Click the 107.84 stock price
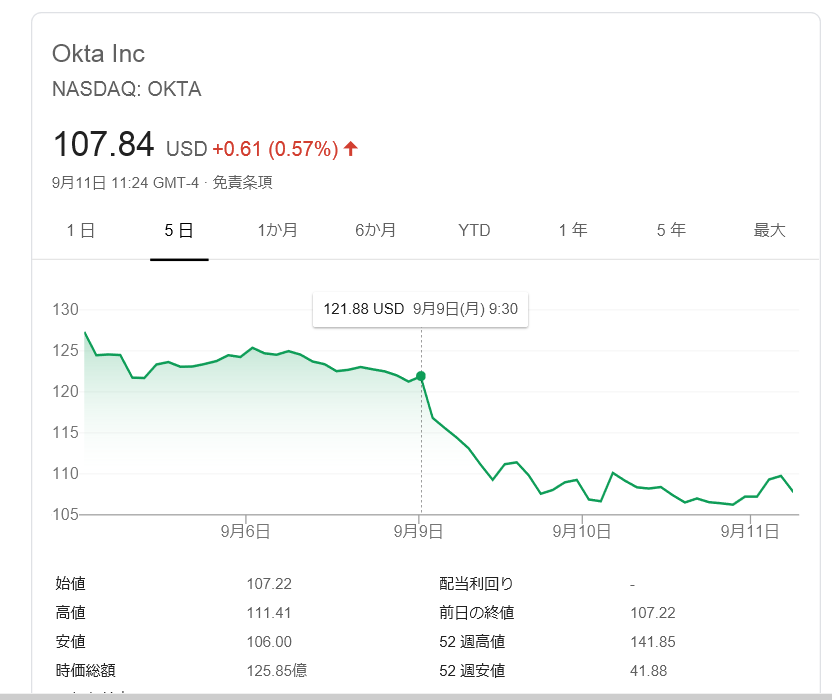This screenshot has height=700, width=832. (103, 145)
